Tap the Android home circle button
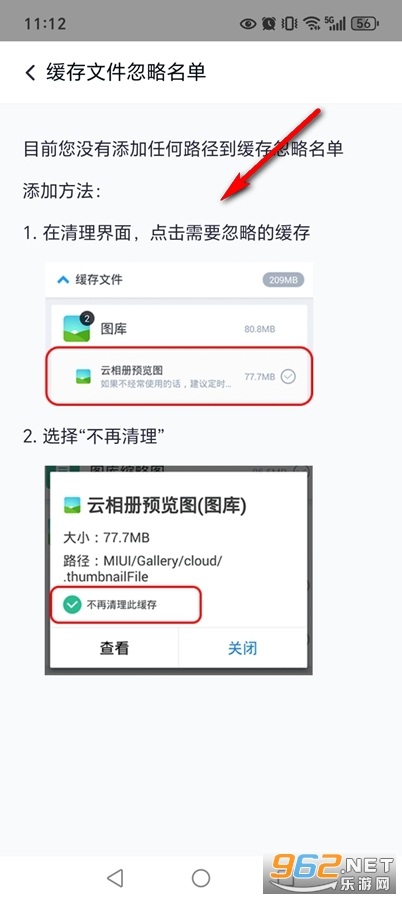Screen dimensions: 402x900 click(201, 877)
